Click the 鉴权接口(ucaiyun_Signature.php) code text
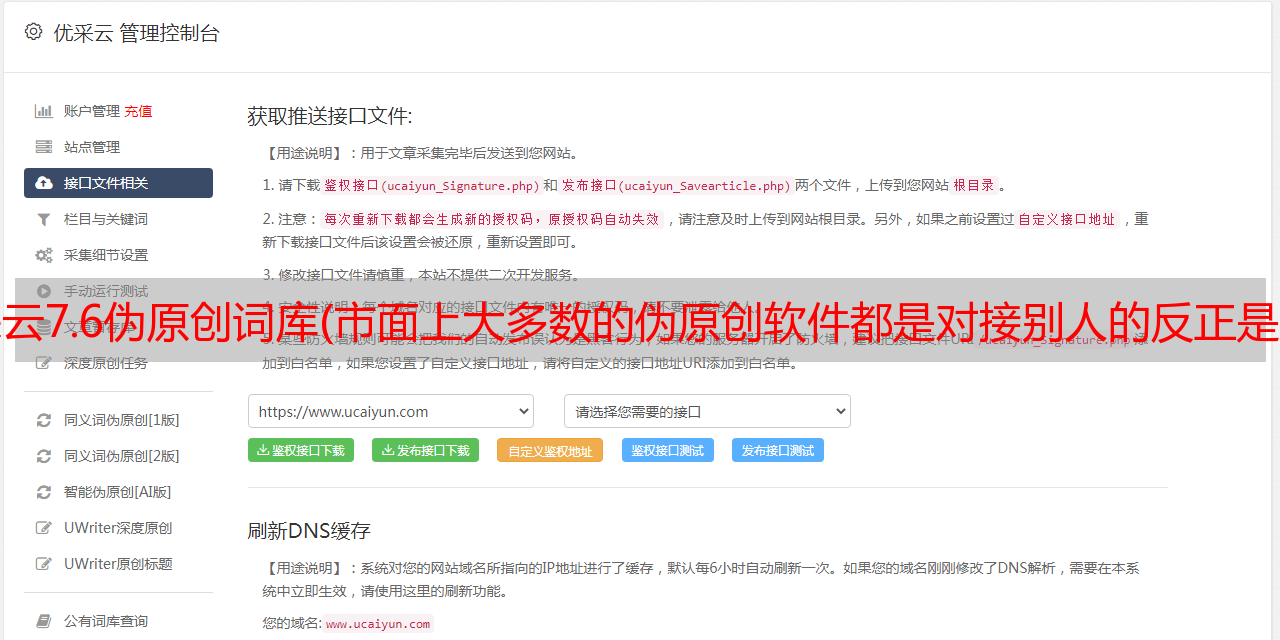 click(431, 186)
